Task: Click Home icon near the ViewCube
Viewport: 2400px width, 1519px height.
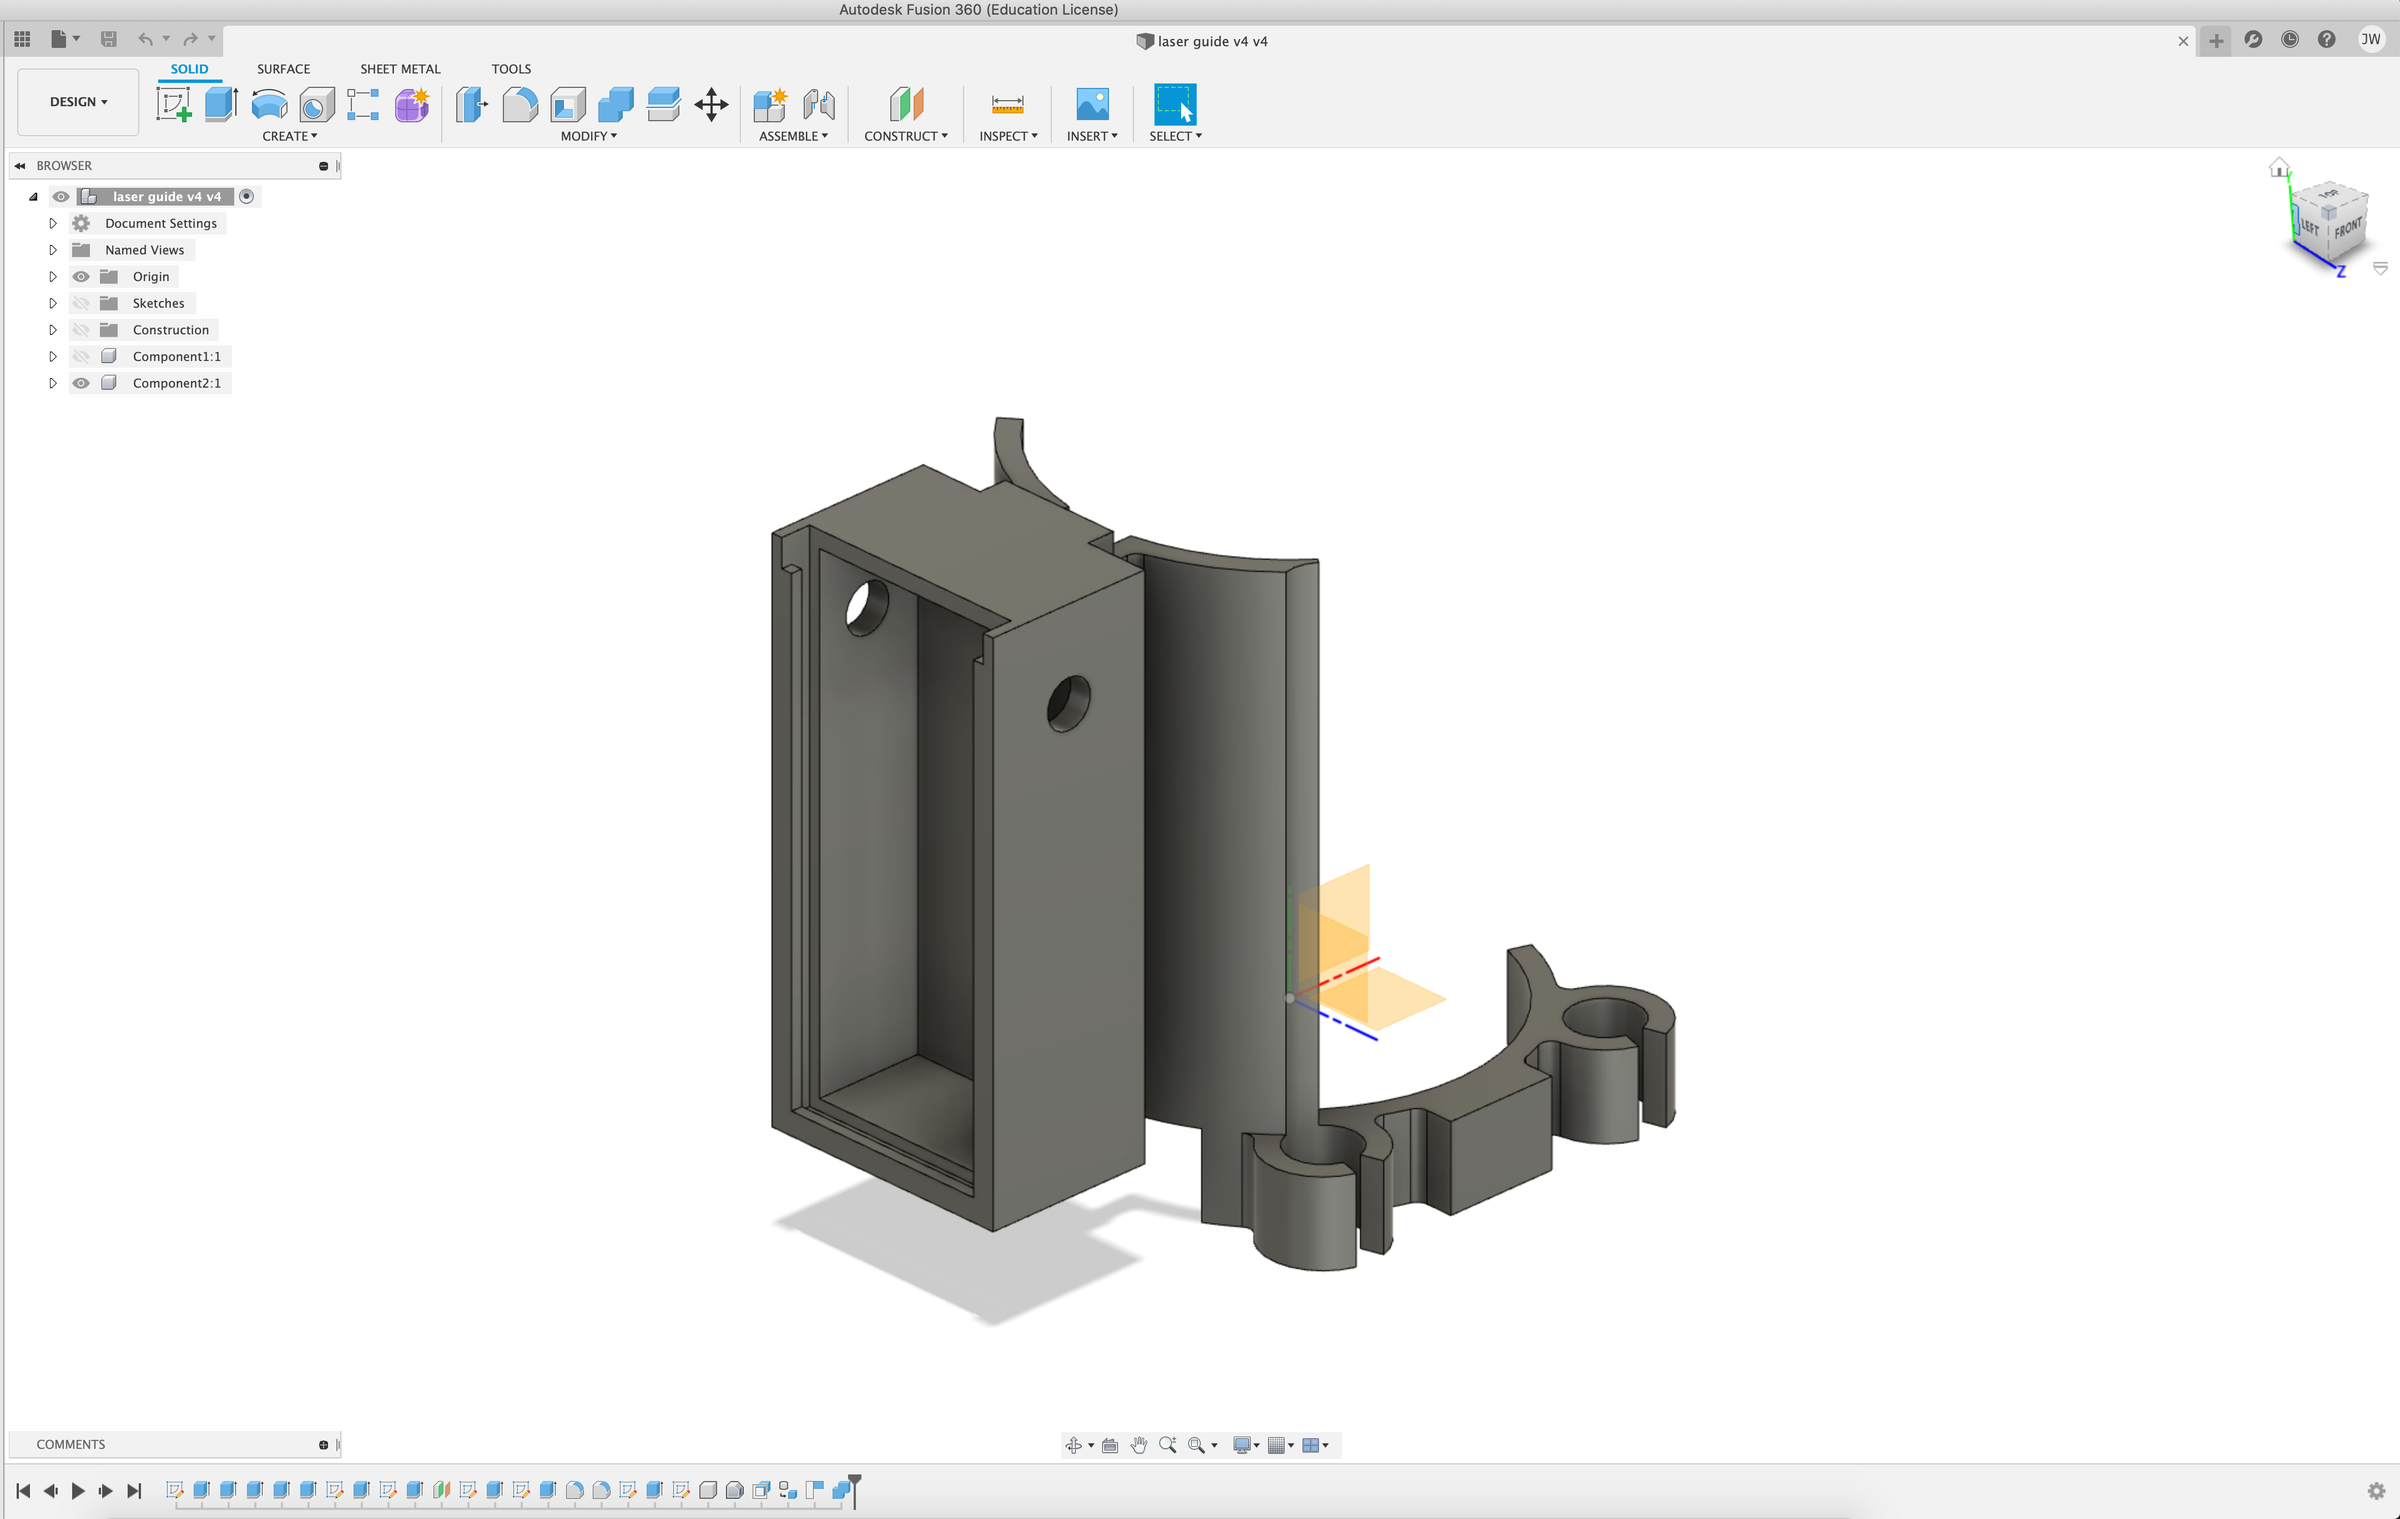Action: (2279, 168)
